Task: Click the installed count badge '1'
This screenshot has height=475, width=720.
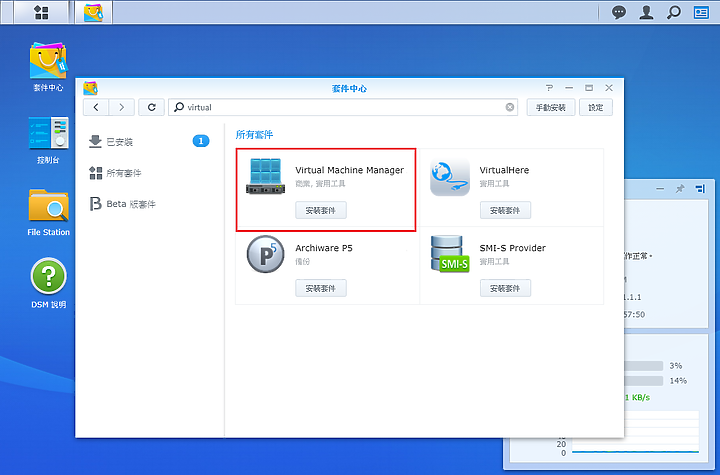Action: (x=201, y=141)
